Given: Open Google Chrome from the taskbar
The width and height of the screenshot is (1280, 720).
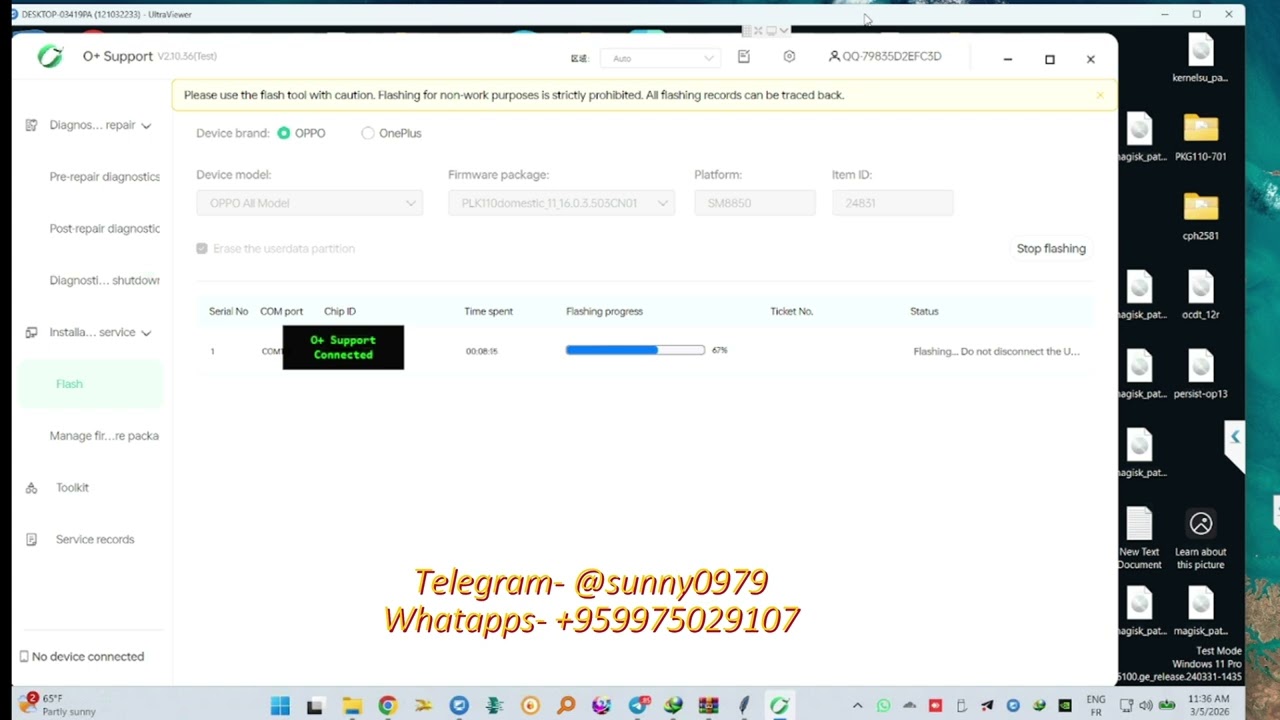Looking at the screenshot, I should [387, 706].
